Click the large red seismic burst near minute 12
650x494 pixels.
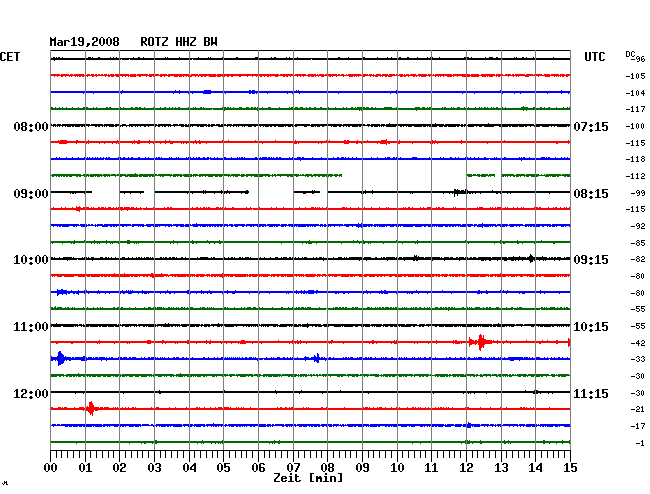(x=480, y=342)
